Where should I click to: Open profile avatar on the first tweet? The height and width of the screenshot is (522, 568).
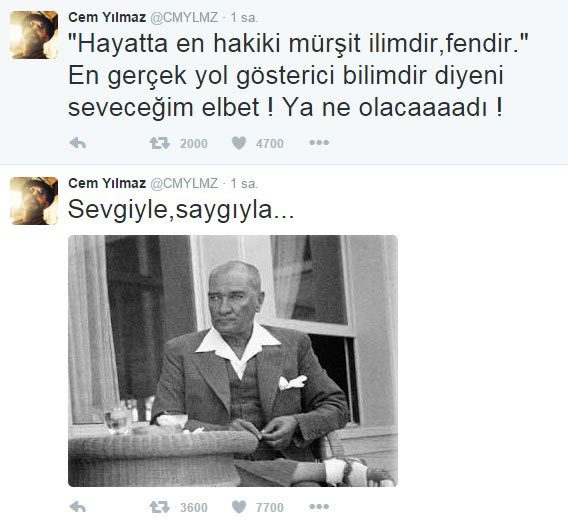[x=34, y=35]
